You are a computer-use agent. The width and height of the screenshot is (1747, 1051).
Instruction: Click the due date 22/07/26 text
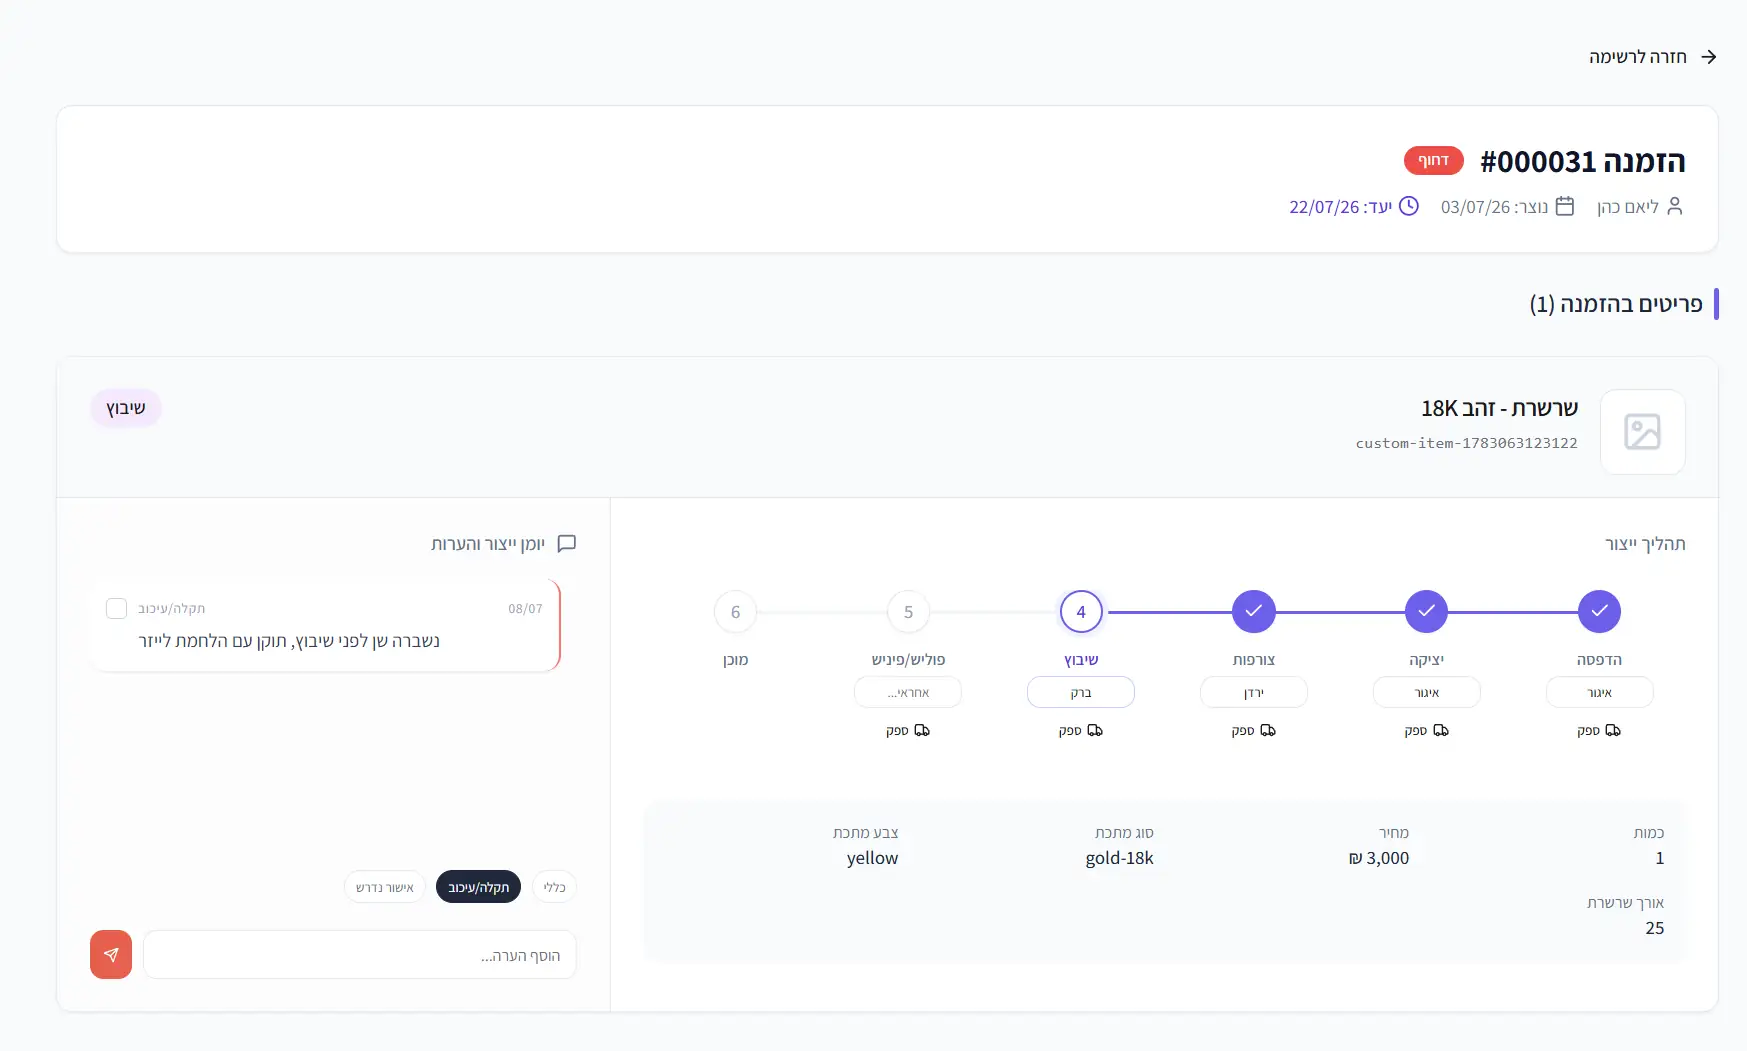(x=1324, y=207)
